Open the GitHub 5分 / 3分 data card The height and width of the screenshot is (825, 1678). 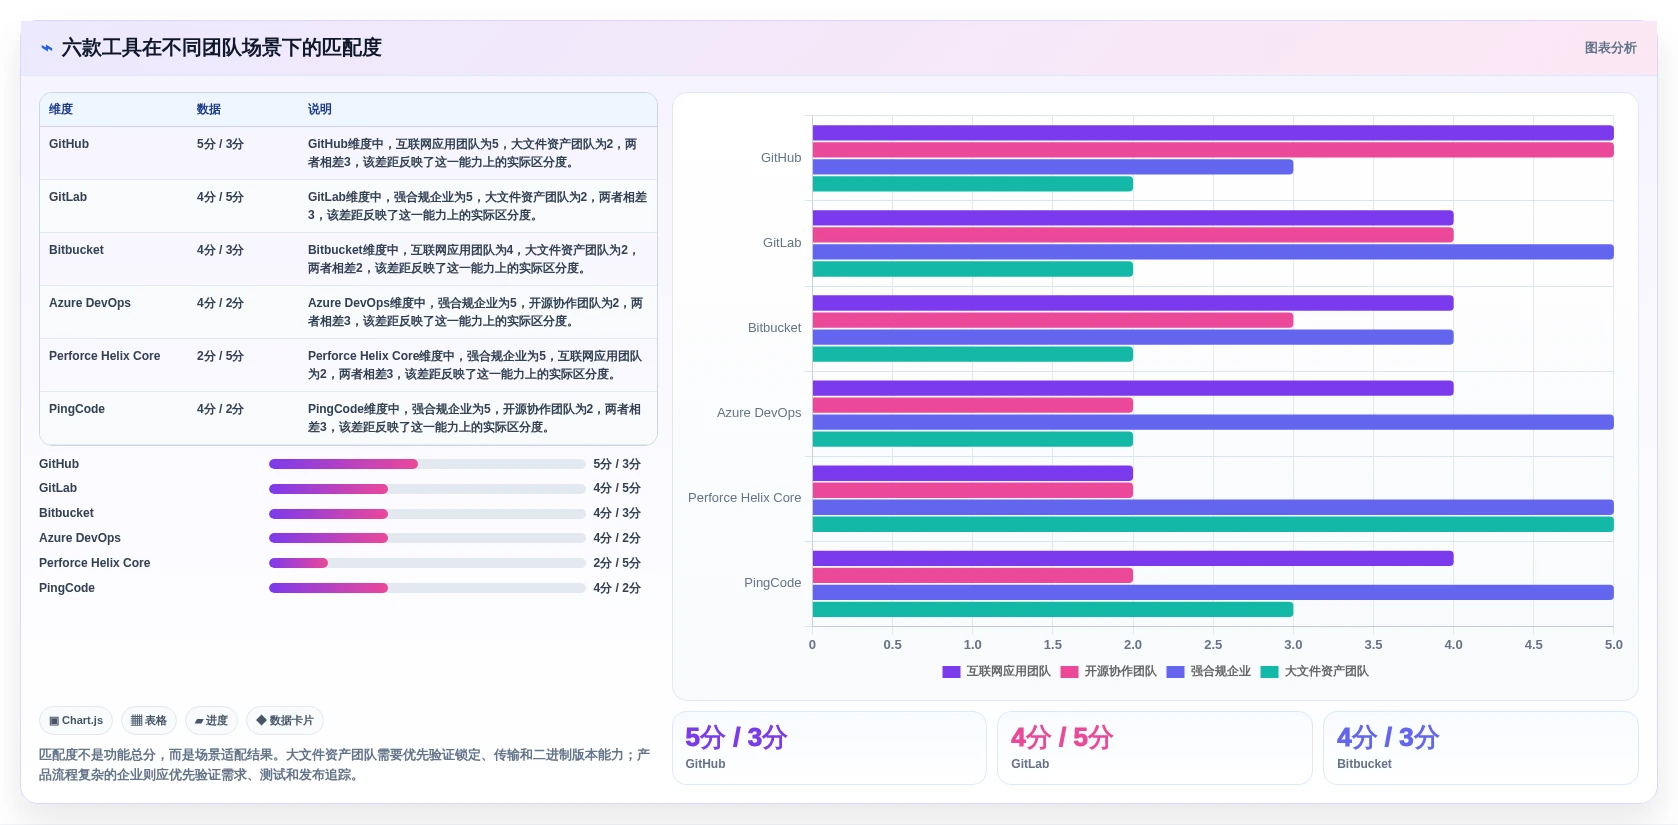[x=829, y=748]
